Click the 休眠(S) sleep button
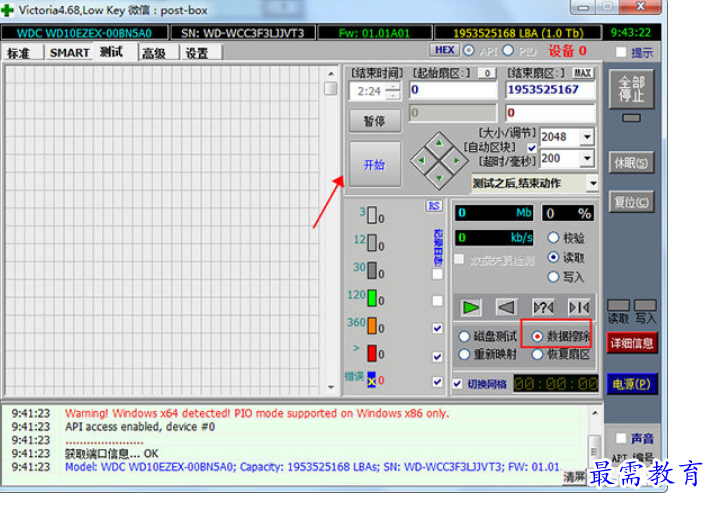 tap(631, 163)
